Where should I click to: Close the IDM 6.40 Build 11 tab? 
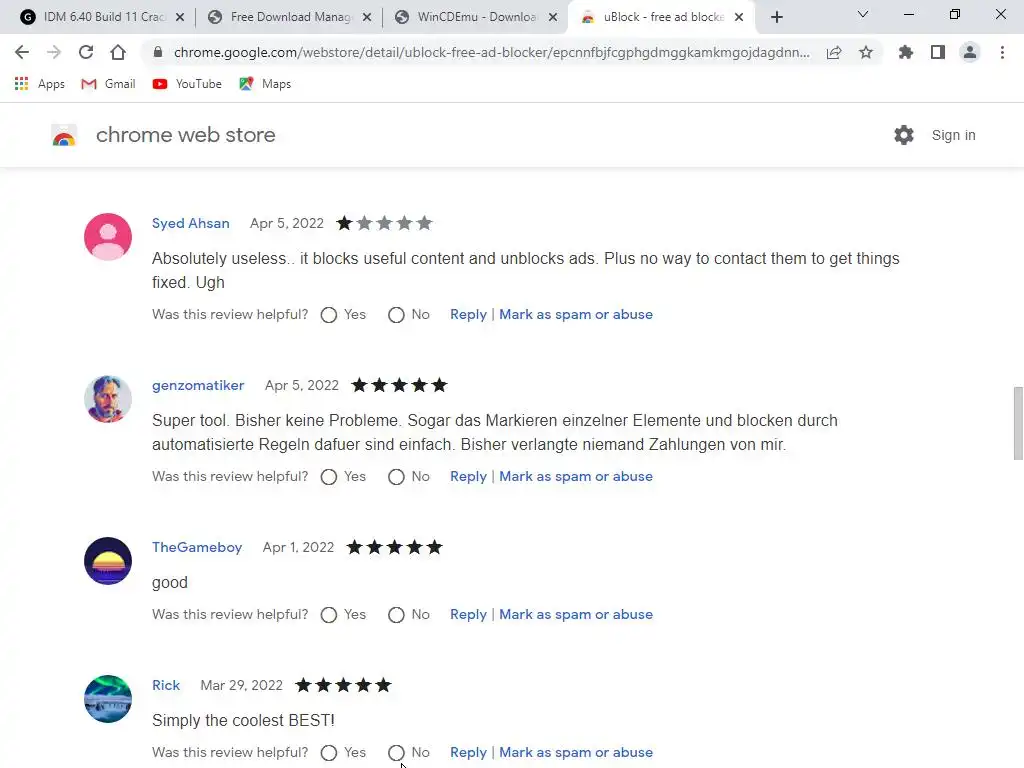pyautogui.click(x=180, y=18)
